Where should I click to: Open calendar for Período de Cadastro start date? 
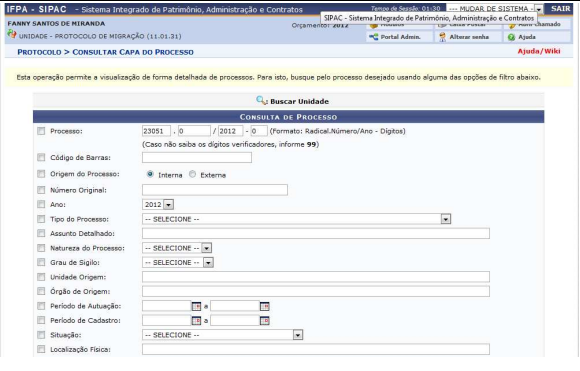[x=196, y=321]
